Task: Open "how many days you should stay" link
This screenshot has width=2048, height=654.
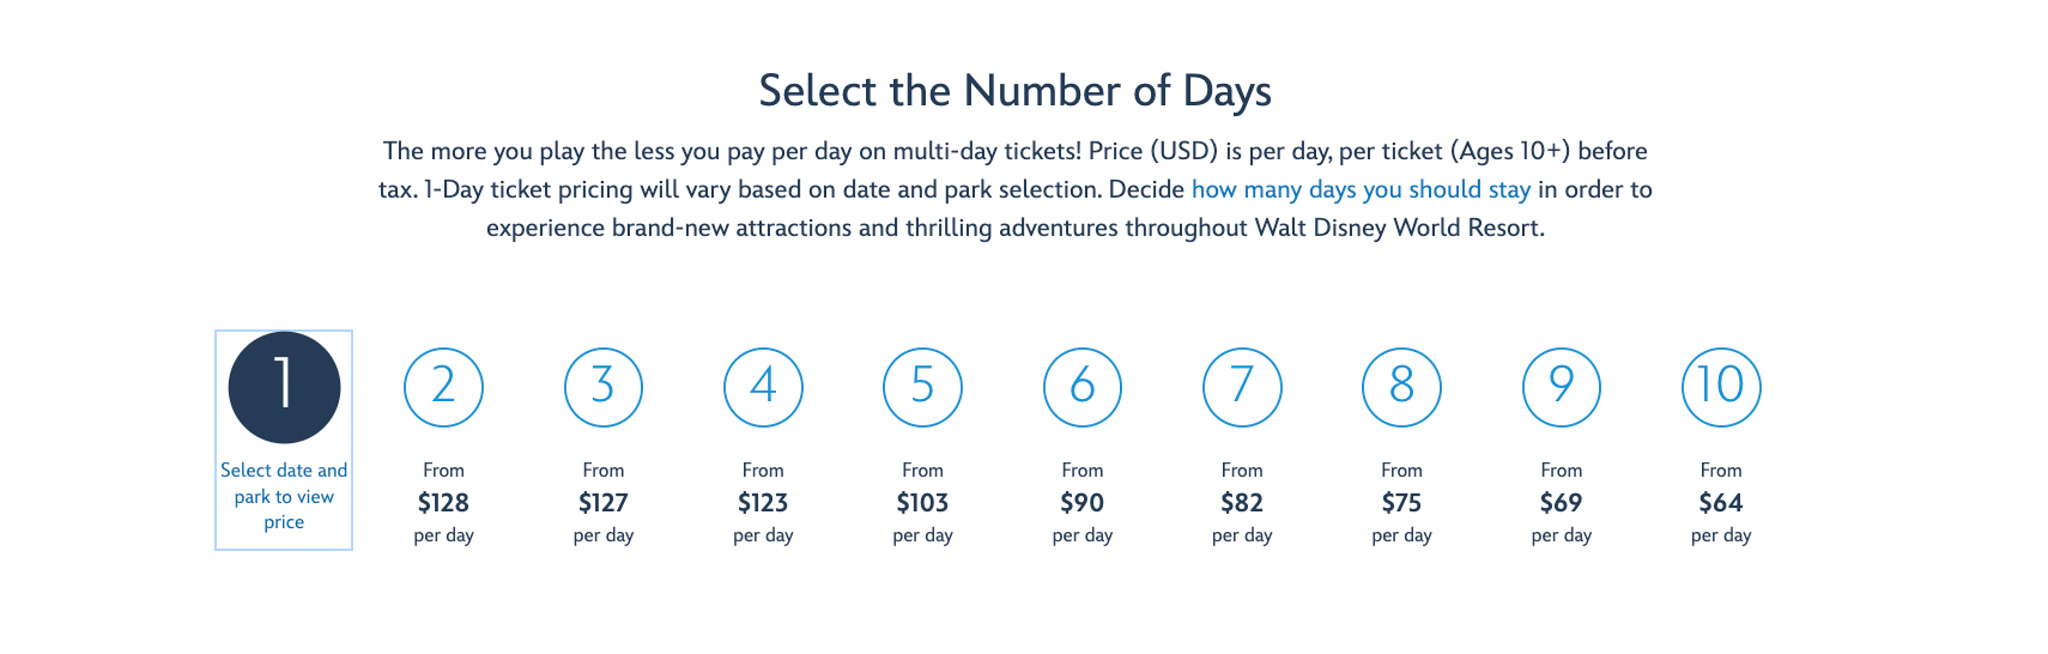Action: pos(1360,190)
